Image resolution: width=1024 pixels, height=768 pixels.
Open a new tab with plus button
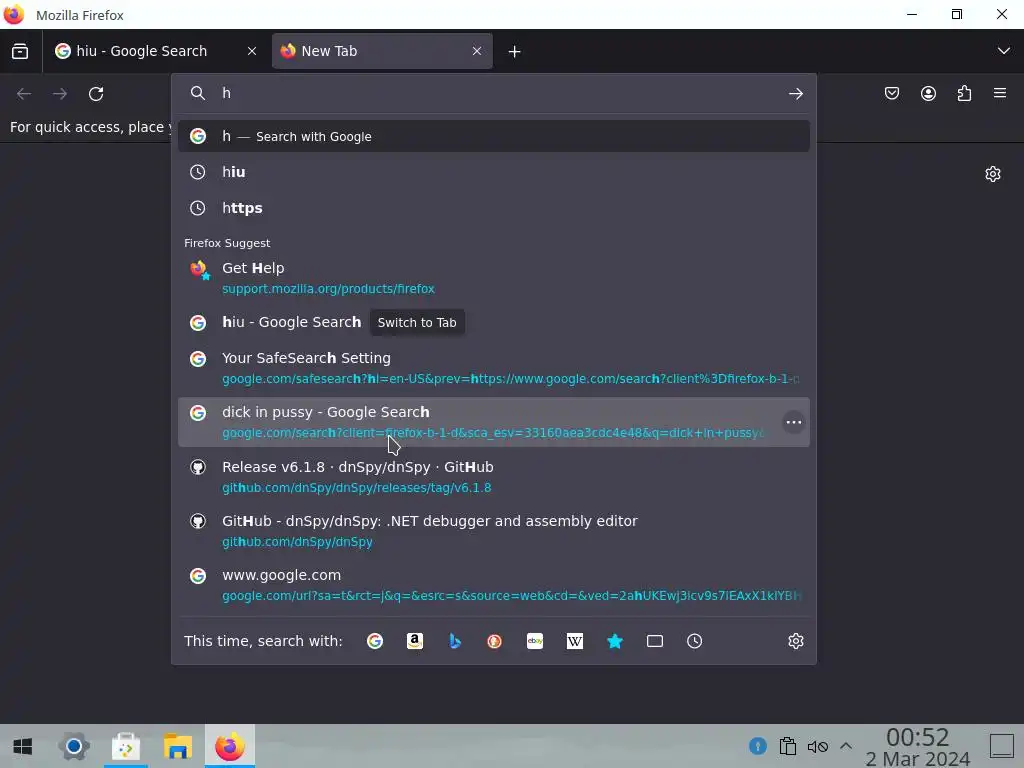pos(515,52)
